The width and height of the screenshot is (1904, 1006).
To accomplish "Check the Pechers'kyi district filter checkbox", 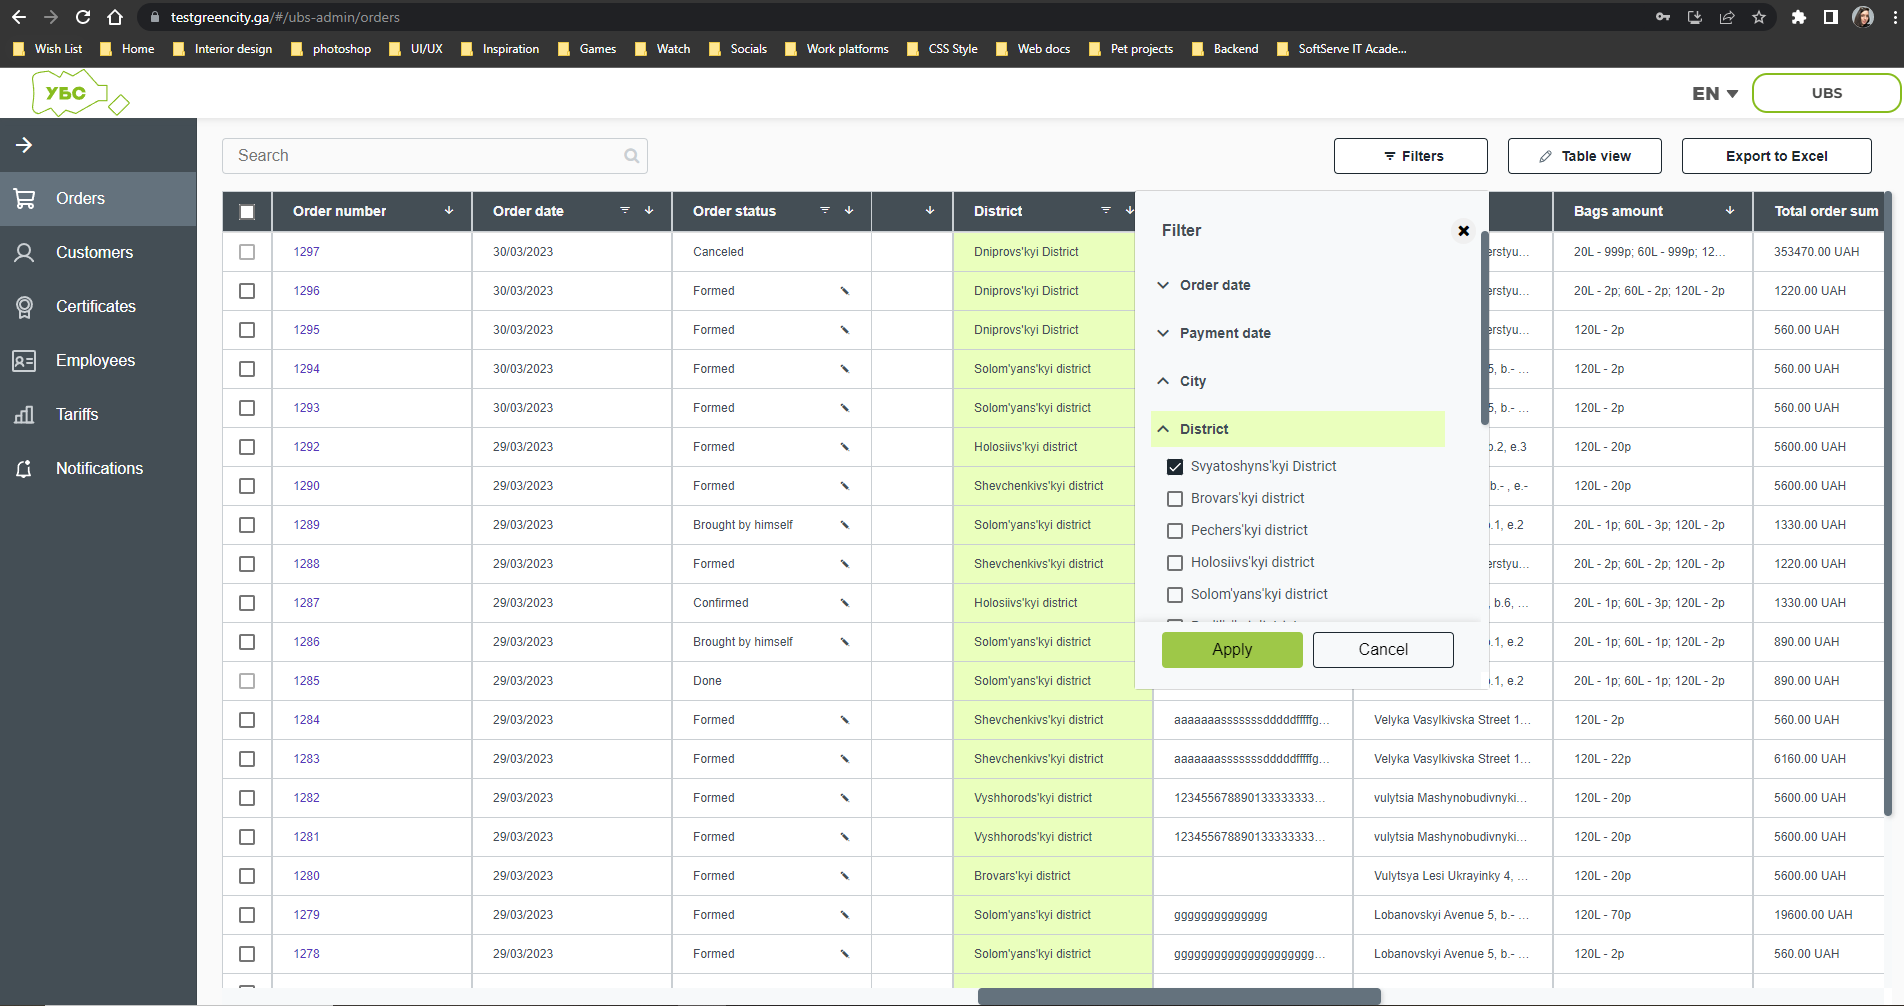I will click(1174, 530).
